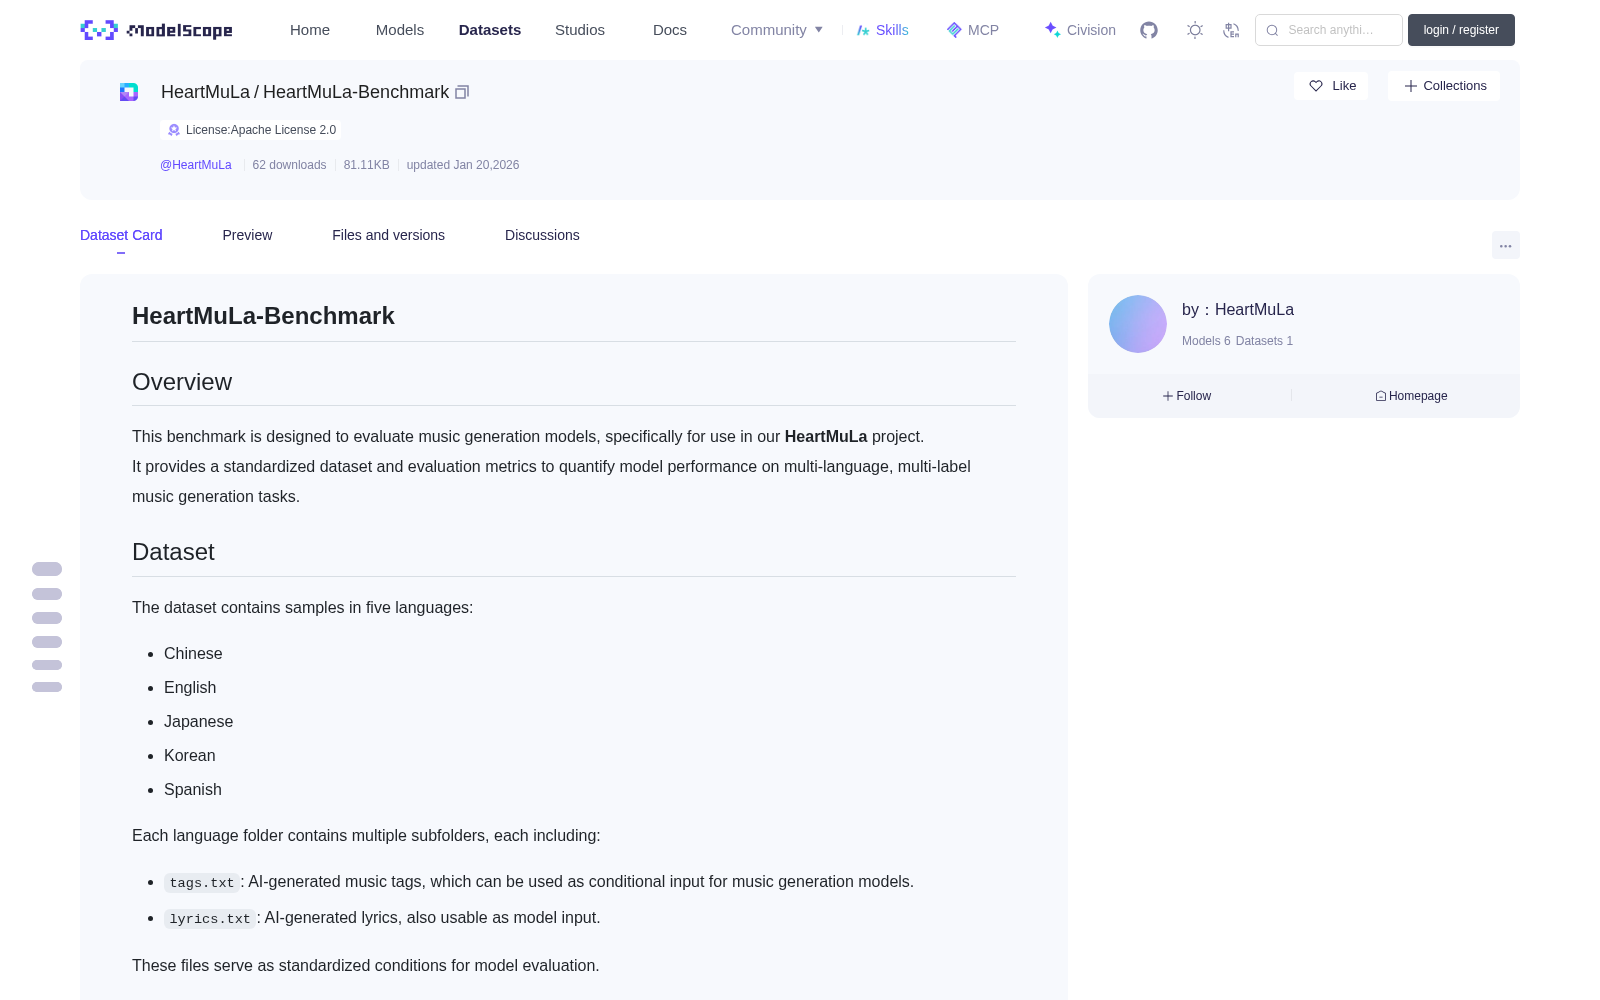Switch to Files and versions tab
Viewport: 1600px width, 1000px height.
(388, 235)
